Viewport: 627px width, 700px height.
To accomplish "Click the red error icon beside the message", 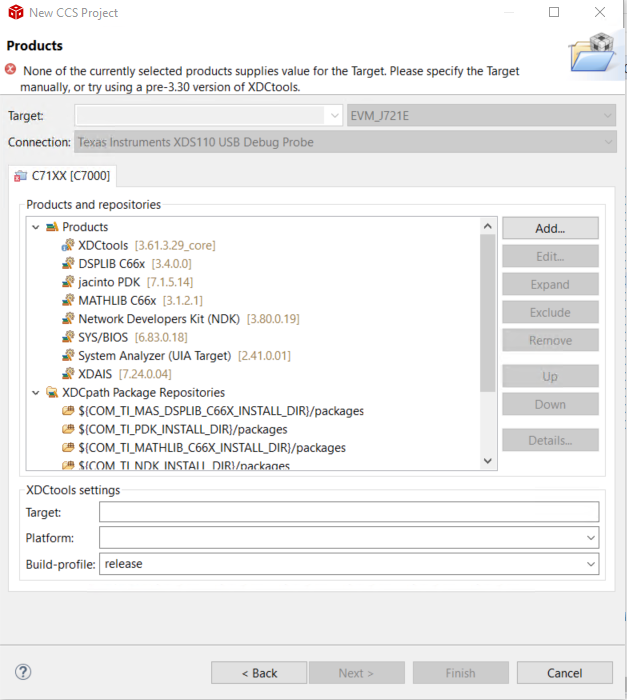I will point(10,70).
